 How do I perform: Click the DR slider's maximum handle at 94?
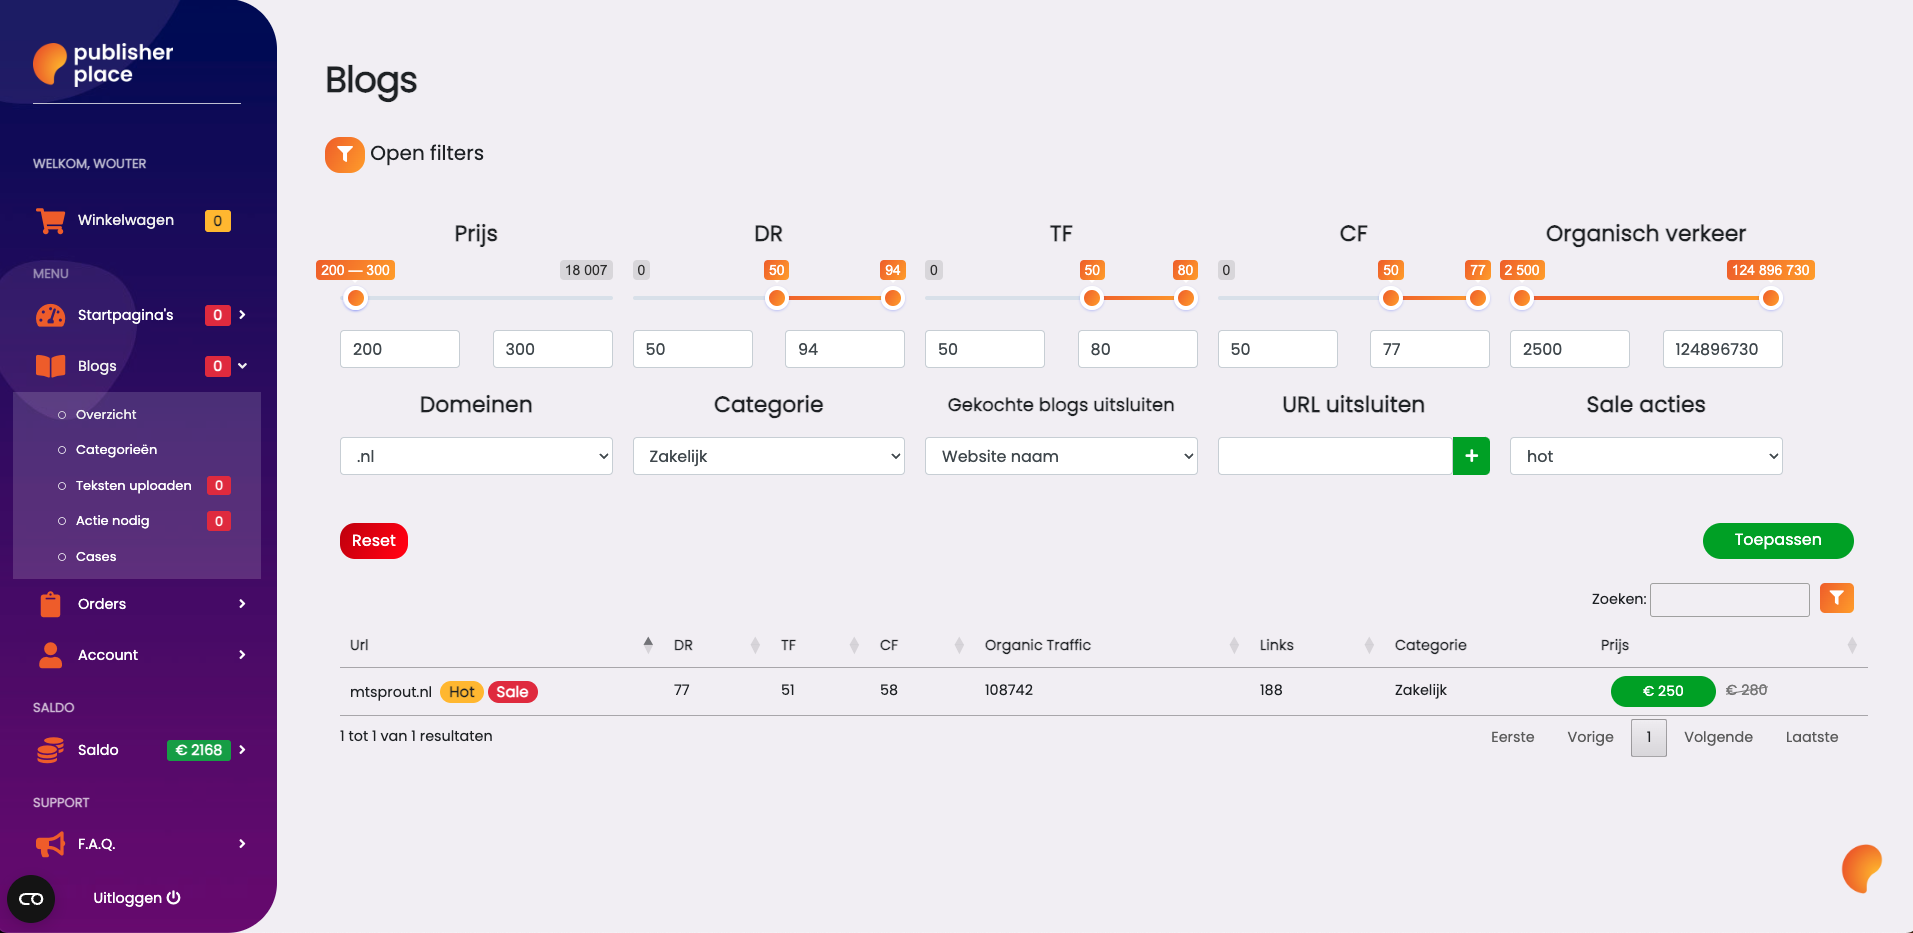tap(893, 298)
